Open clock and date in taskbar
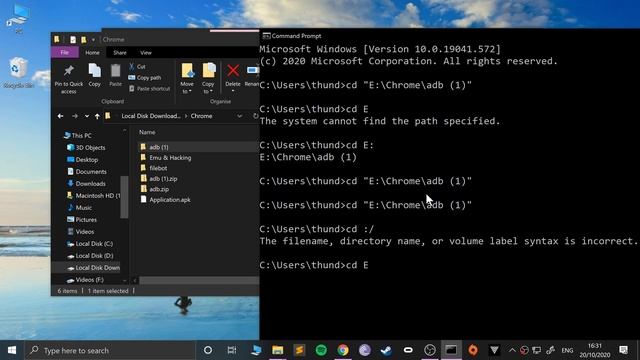 click(x=595, y=350)
